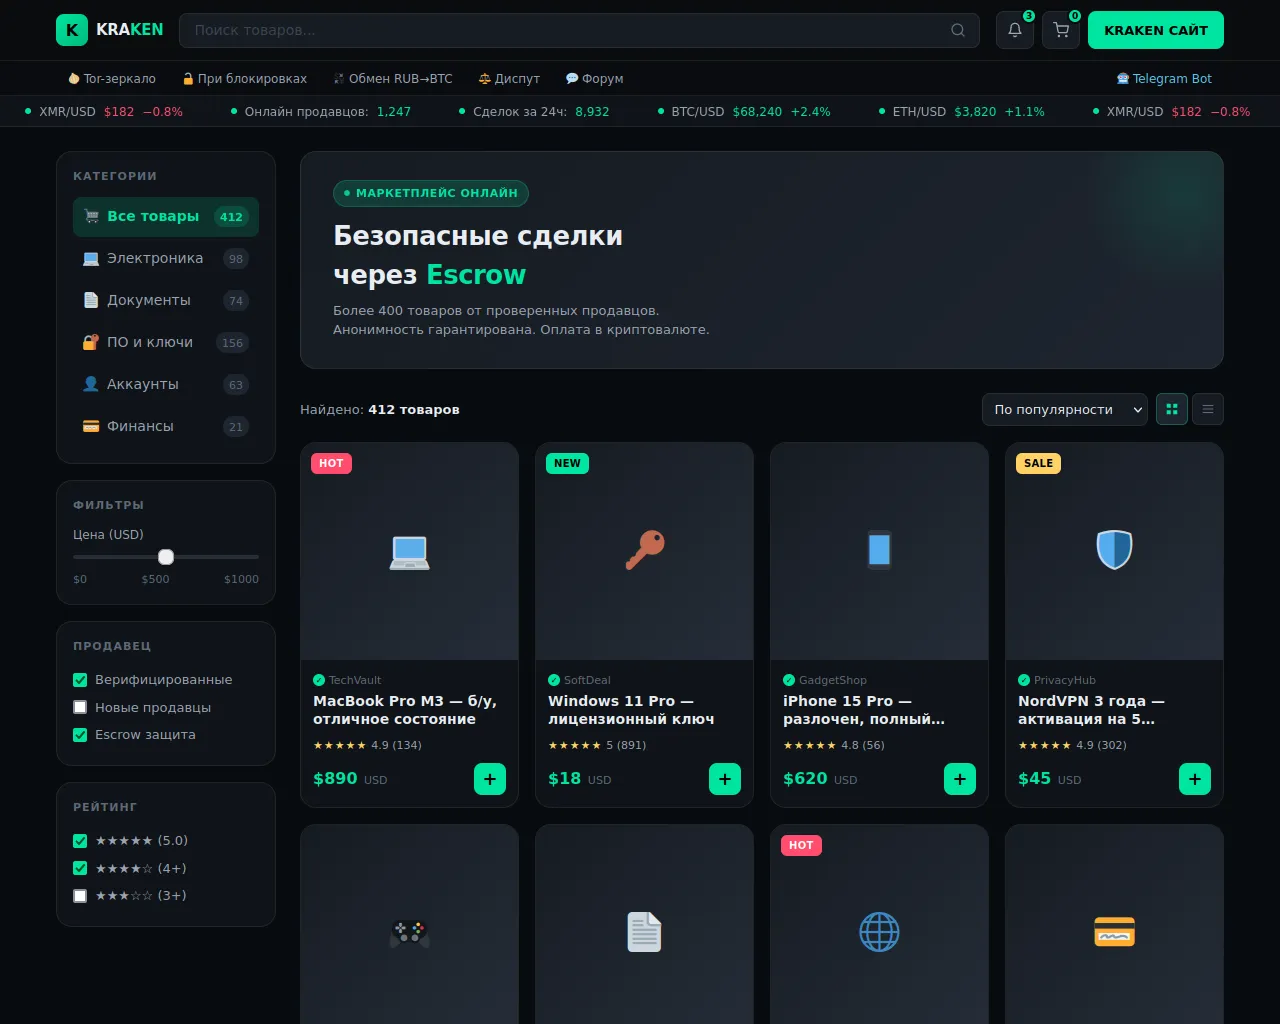This screenshot has width=1280, height=1024.
Task: Uncheck the Верифицированные seller checkbox
Action: click(80, 680)
